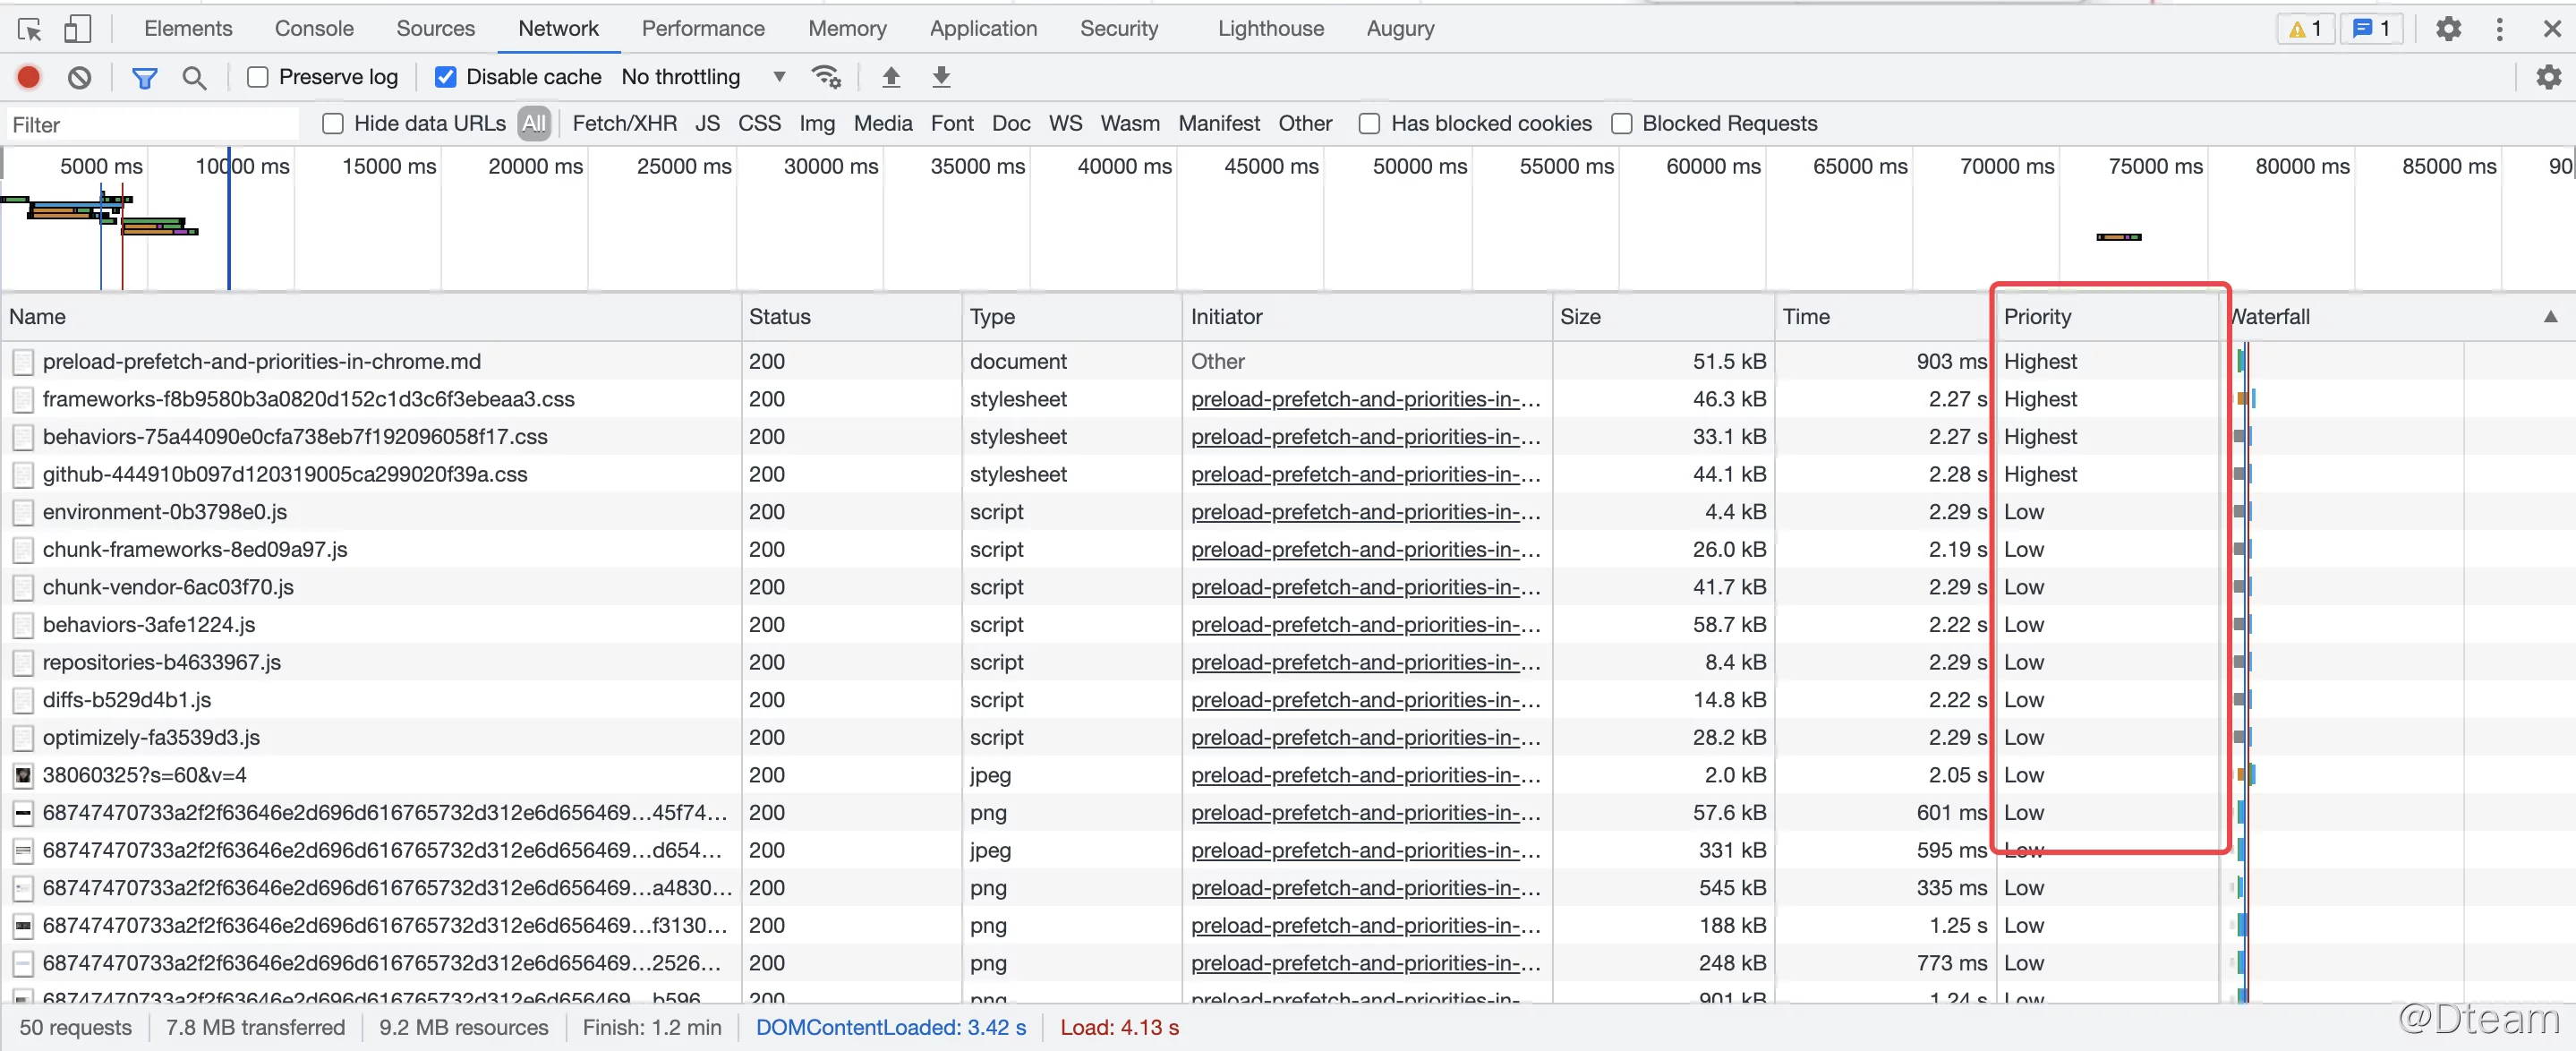
Task: Enable the Preserve log checkbox
Action: (258, 77)
